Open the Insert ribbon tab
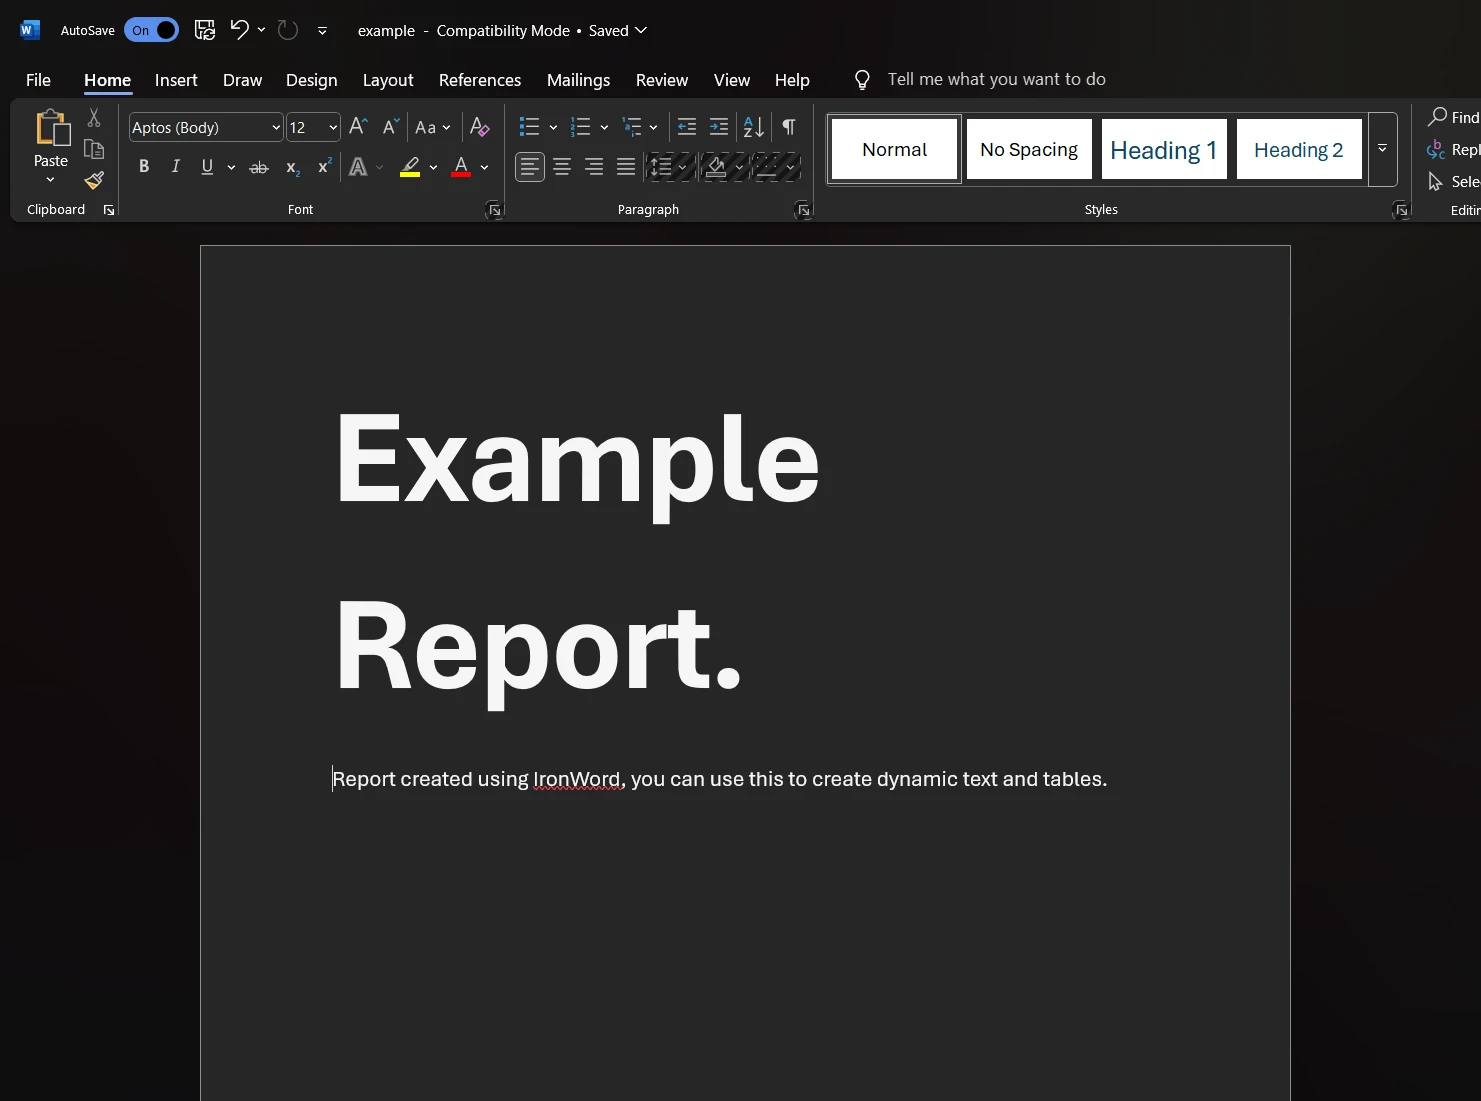 (176, 80)
